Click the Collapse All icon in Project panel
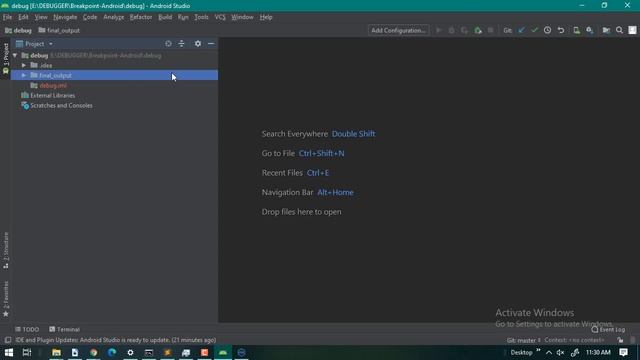 (x=182, y=44)
